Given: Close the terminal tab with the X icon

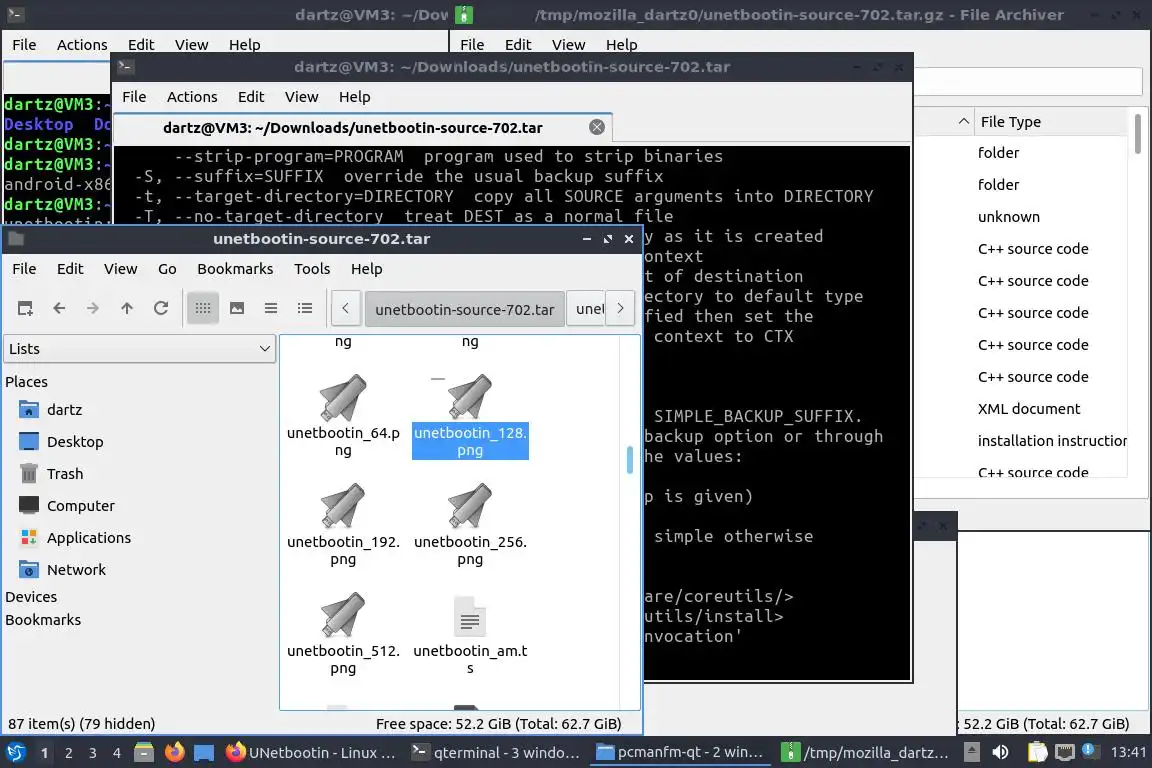Looking at the screenshot, I should click(x=597, y=127).
